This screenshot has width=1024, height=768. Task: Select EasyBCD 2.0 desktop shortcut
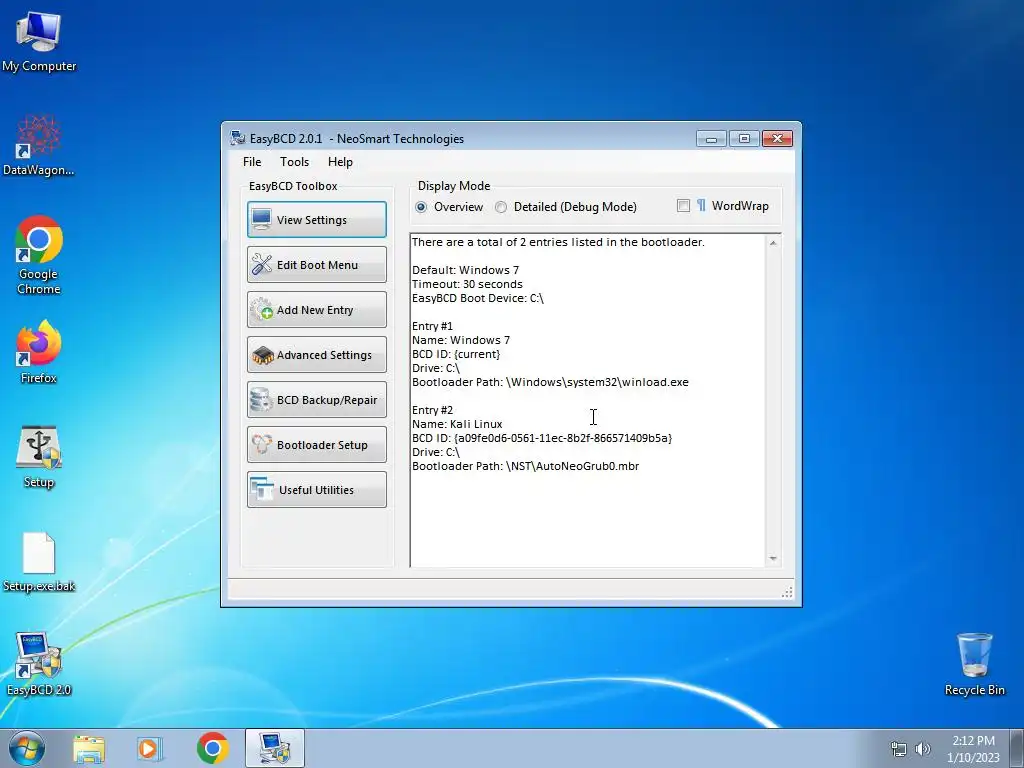[x=39, y=664]
